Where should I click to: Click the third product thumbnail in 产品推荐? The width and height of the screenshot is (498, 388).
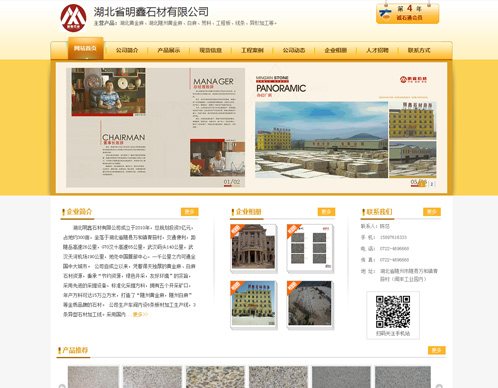pyautogui.click(x=215, y=377)
